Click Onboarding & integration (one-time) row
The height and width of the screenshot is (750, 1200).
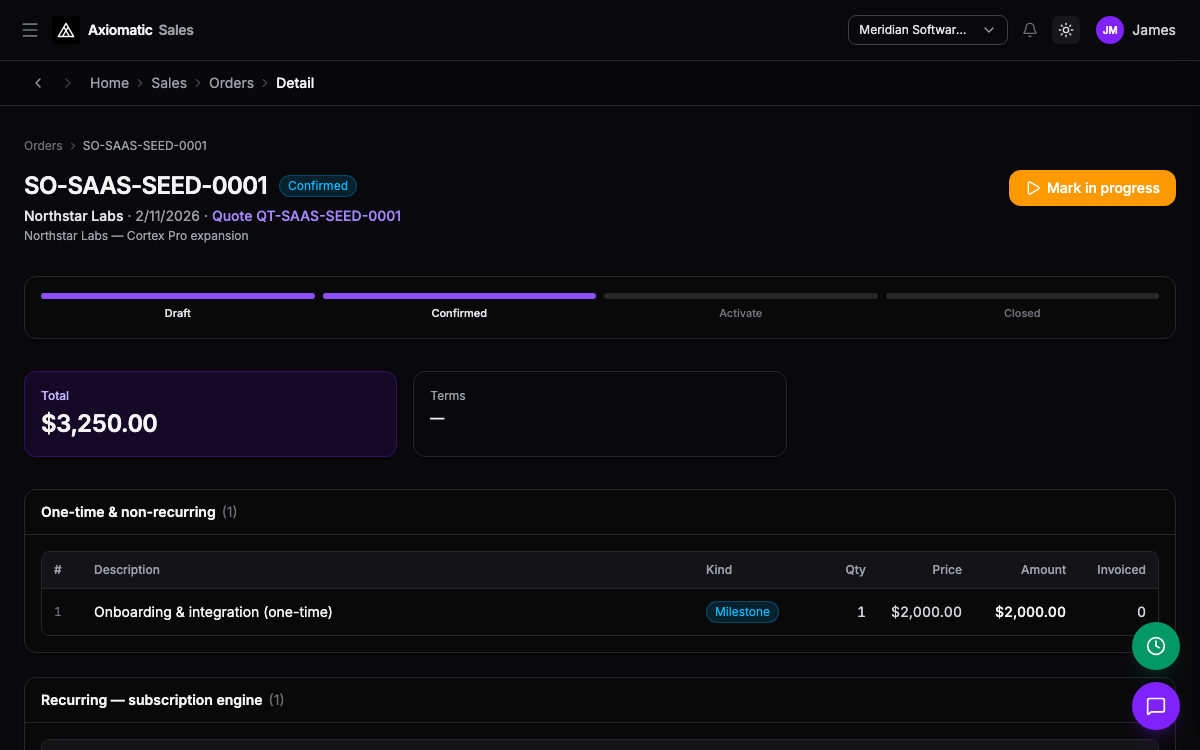600,612
